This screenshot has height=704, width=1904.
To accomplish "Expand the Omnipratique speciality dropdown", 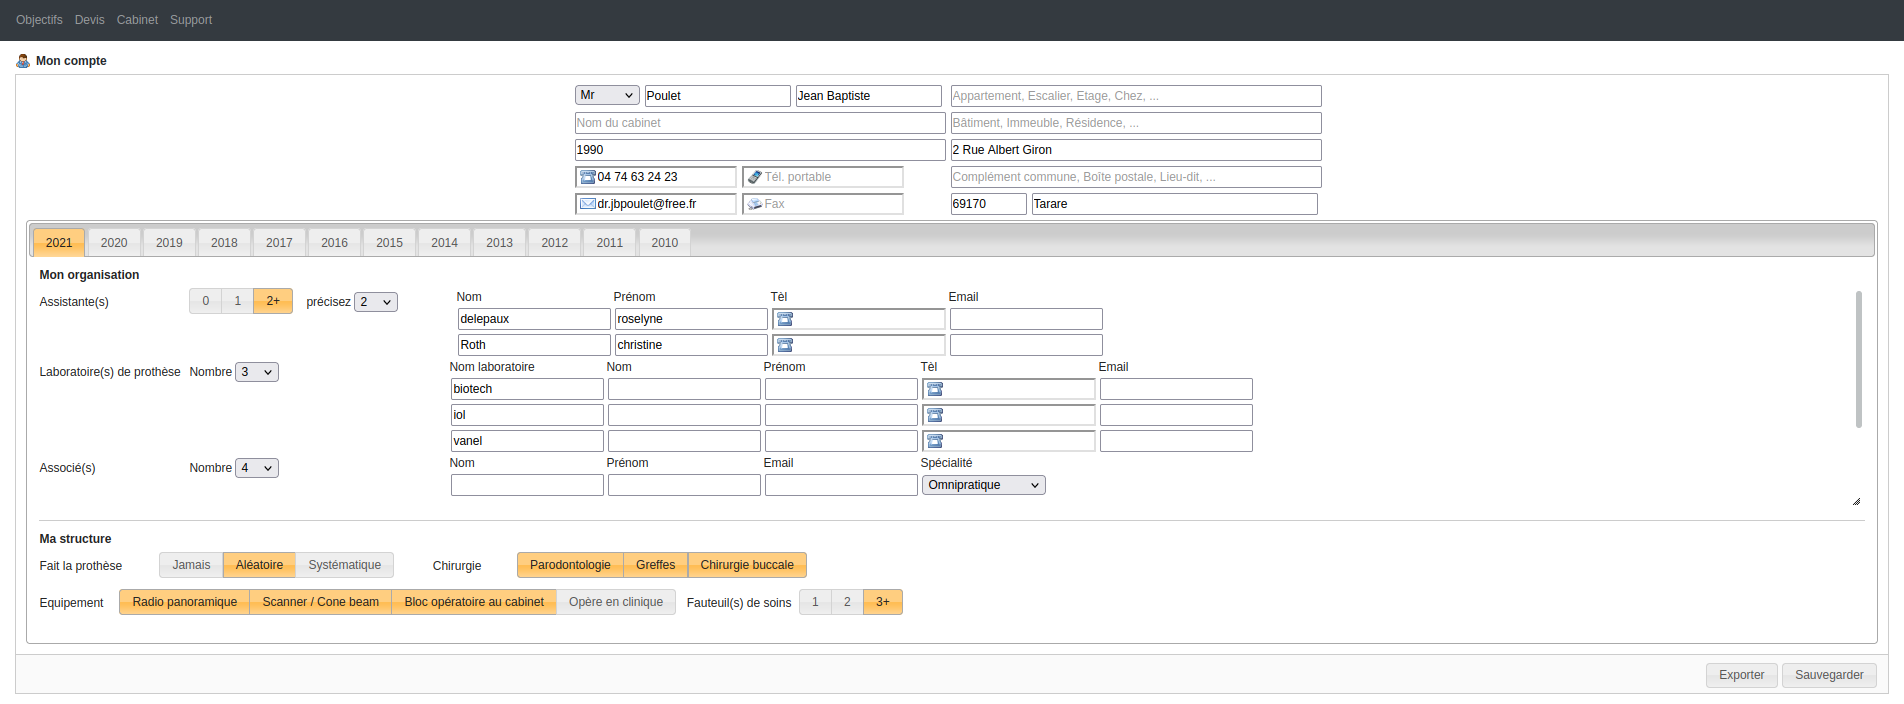I will tap(983, 485).
